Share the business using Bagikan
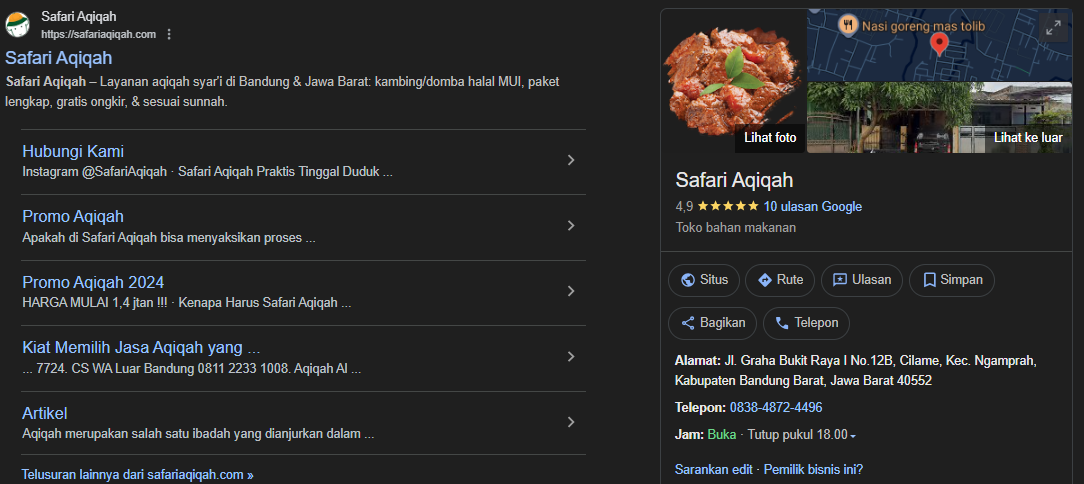Screen dimensions: 1084x484 pyautogui.click(x=713, y=323)
